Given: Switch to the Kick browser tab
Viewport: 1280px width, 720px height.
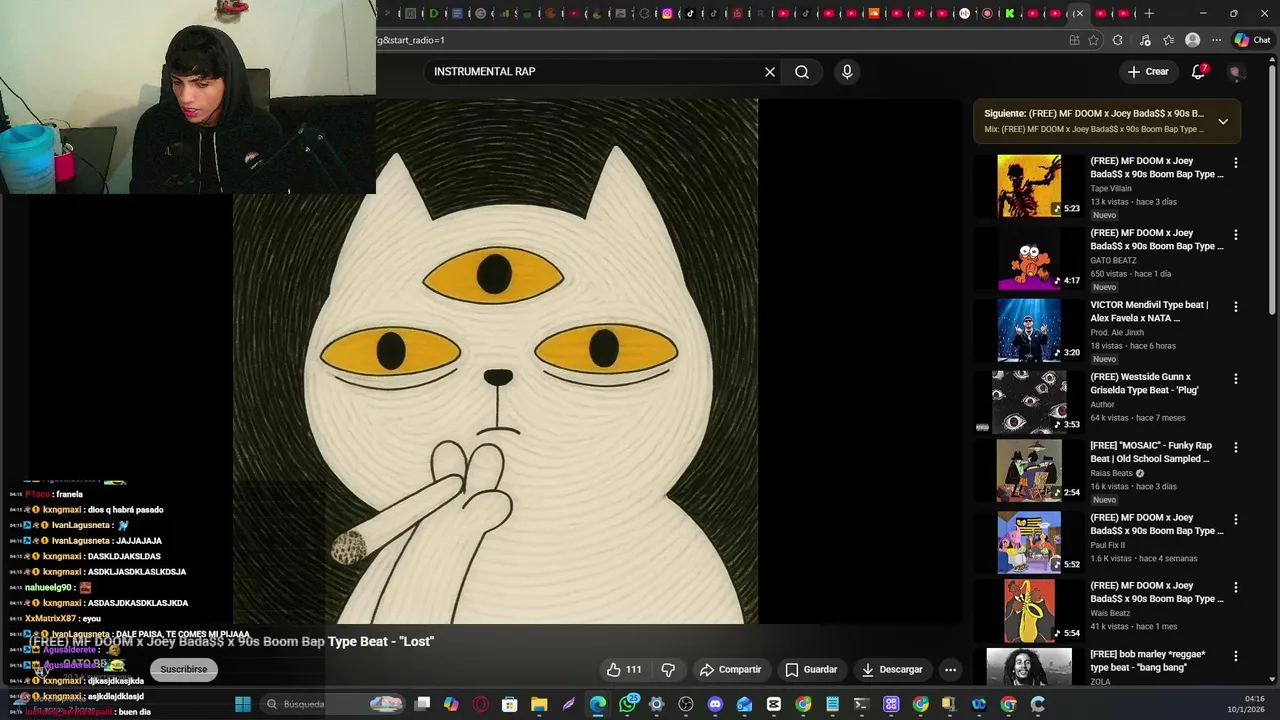Looking at the screenshot, I should [x=1010, y=13].
